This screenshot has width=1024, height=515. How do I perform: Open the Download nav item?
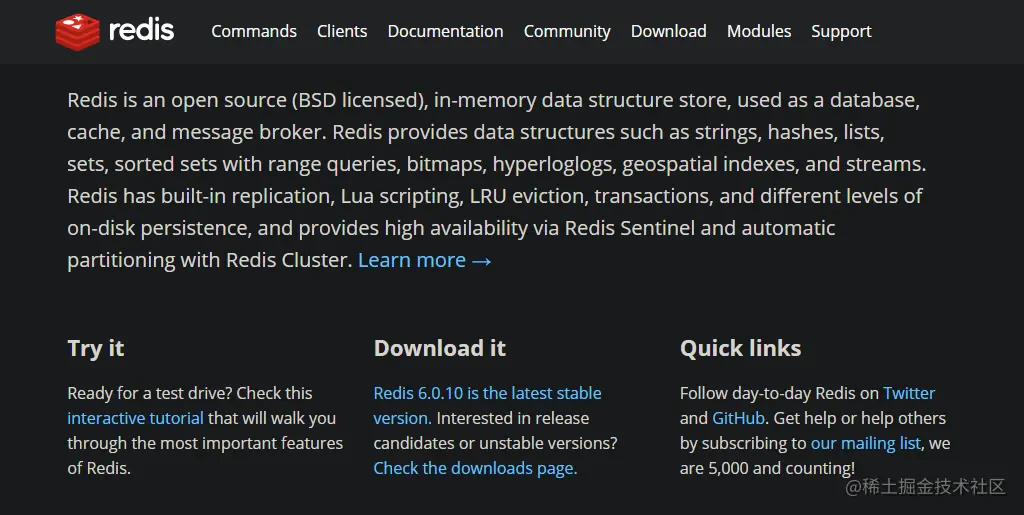(x=668, y=31)
